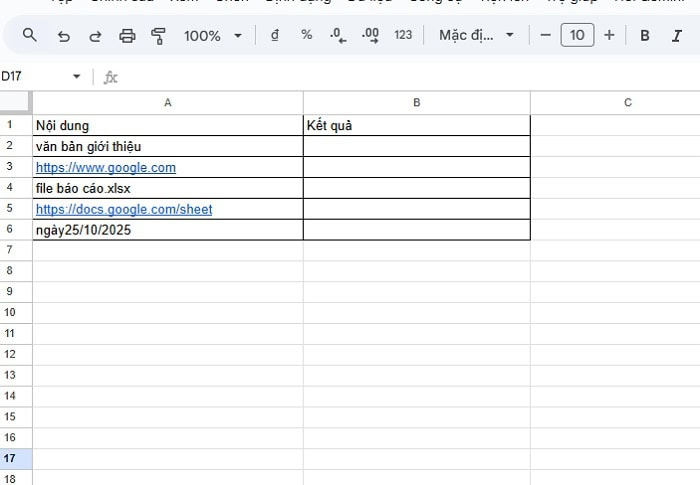Decrease decimal places icon
Viewport: 700px width, 485px height.
tap(338, 35)
